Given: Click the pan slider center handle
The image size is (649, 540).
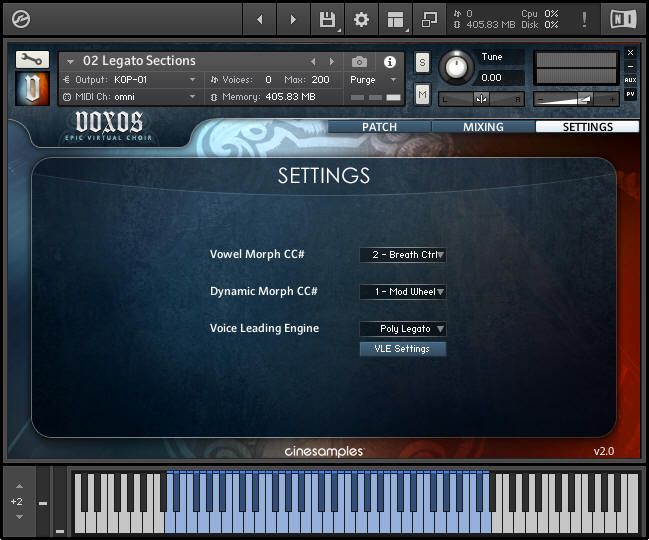Looking at the screenshot, I should [x=481, y=99].
